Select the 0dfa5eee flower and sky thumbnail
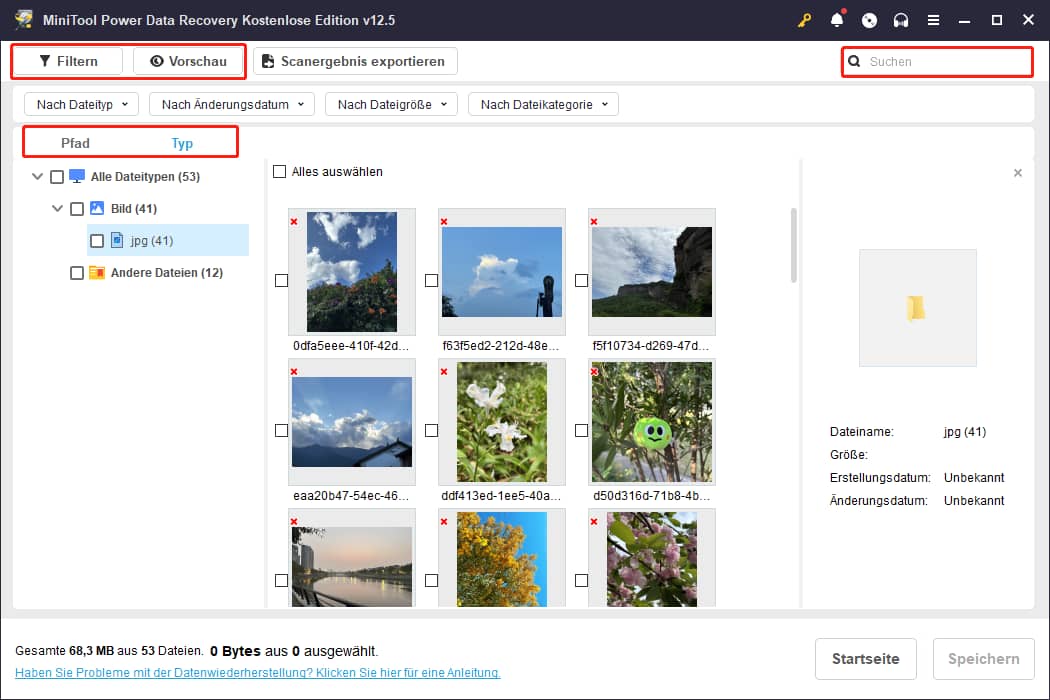The height and width of the screenshot is (700, 1050). coord(352,272)
